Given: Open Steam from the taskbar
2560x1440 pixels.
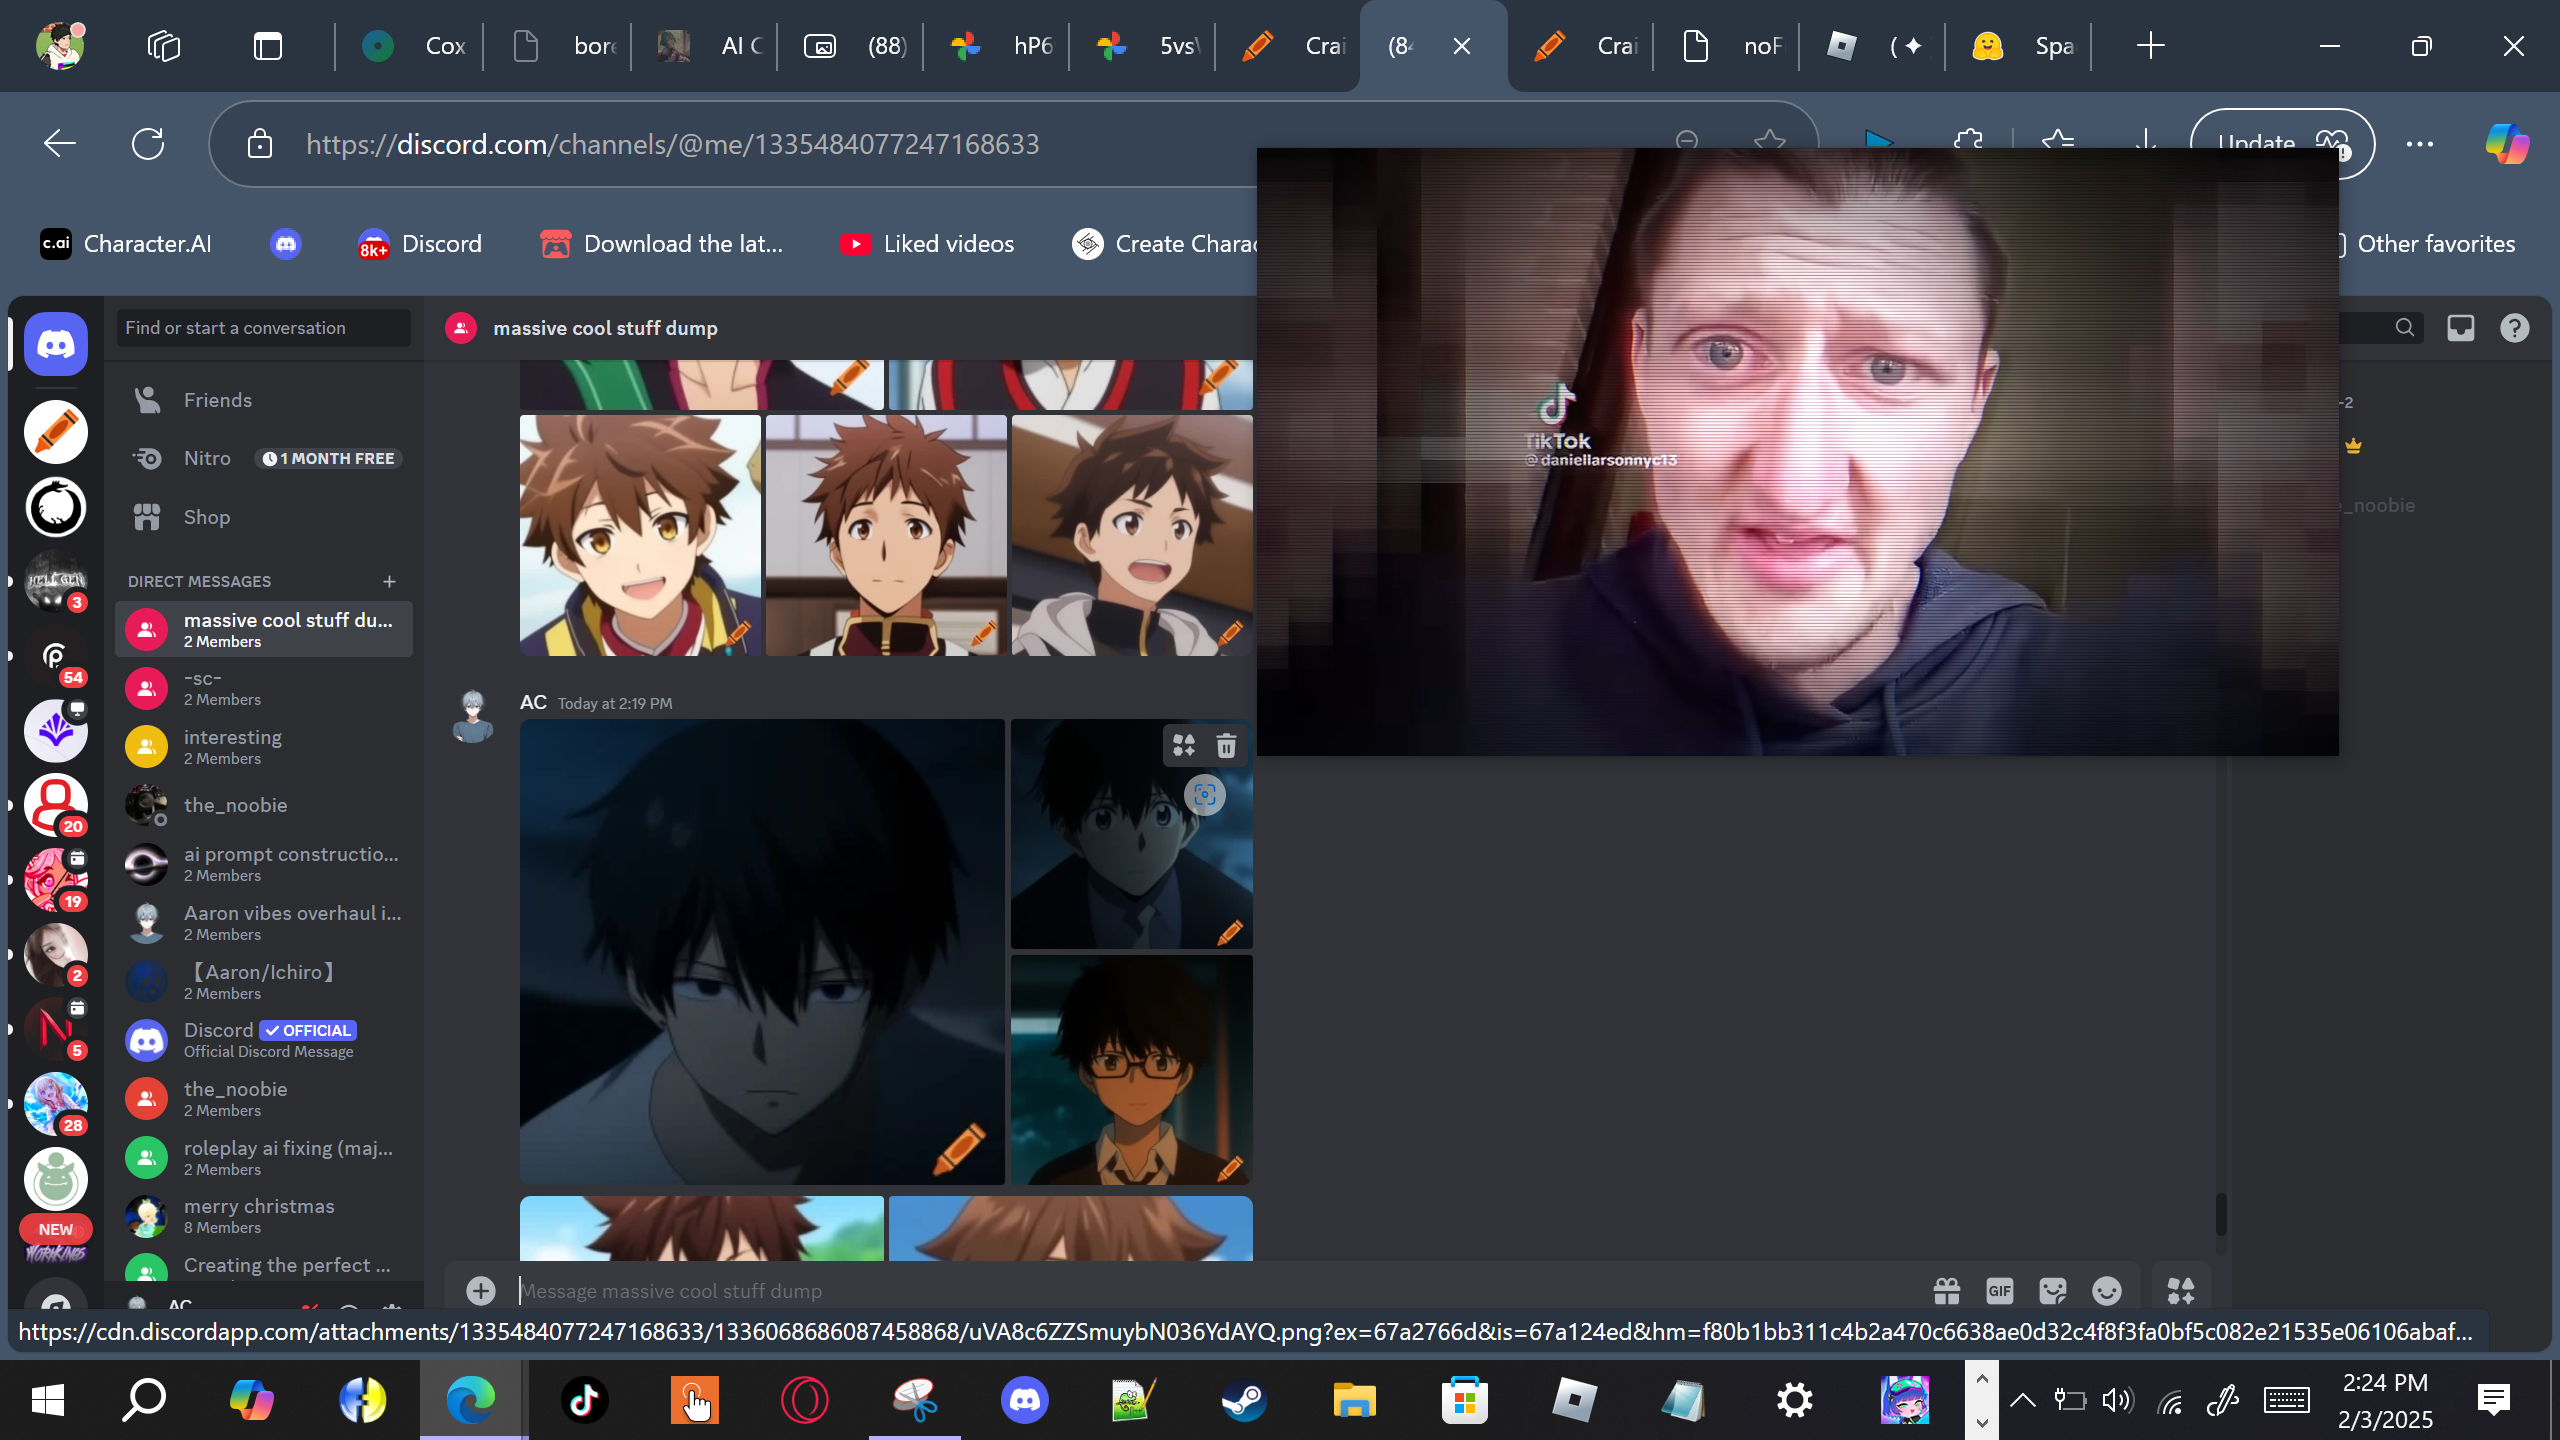Looking at the screenshot, I should point(1244,1400).
